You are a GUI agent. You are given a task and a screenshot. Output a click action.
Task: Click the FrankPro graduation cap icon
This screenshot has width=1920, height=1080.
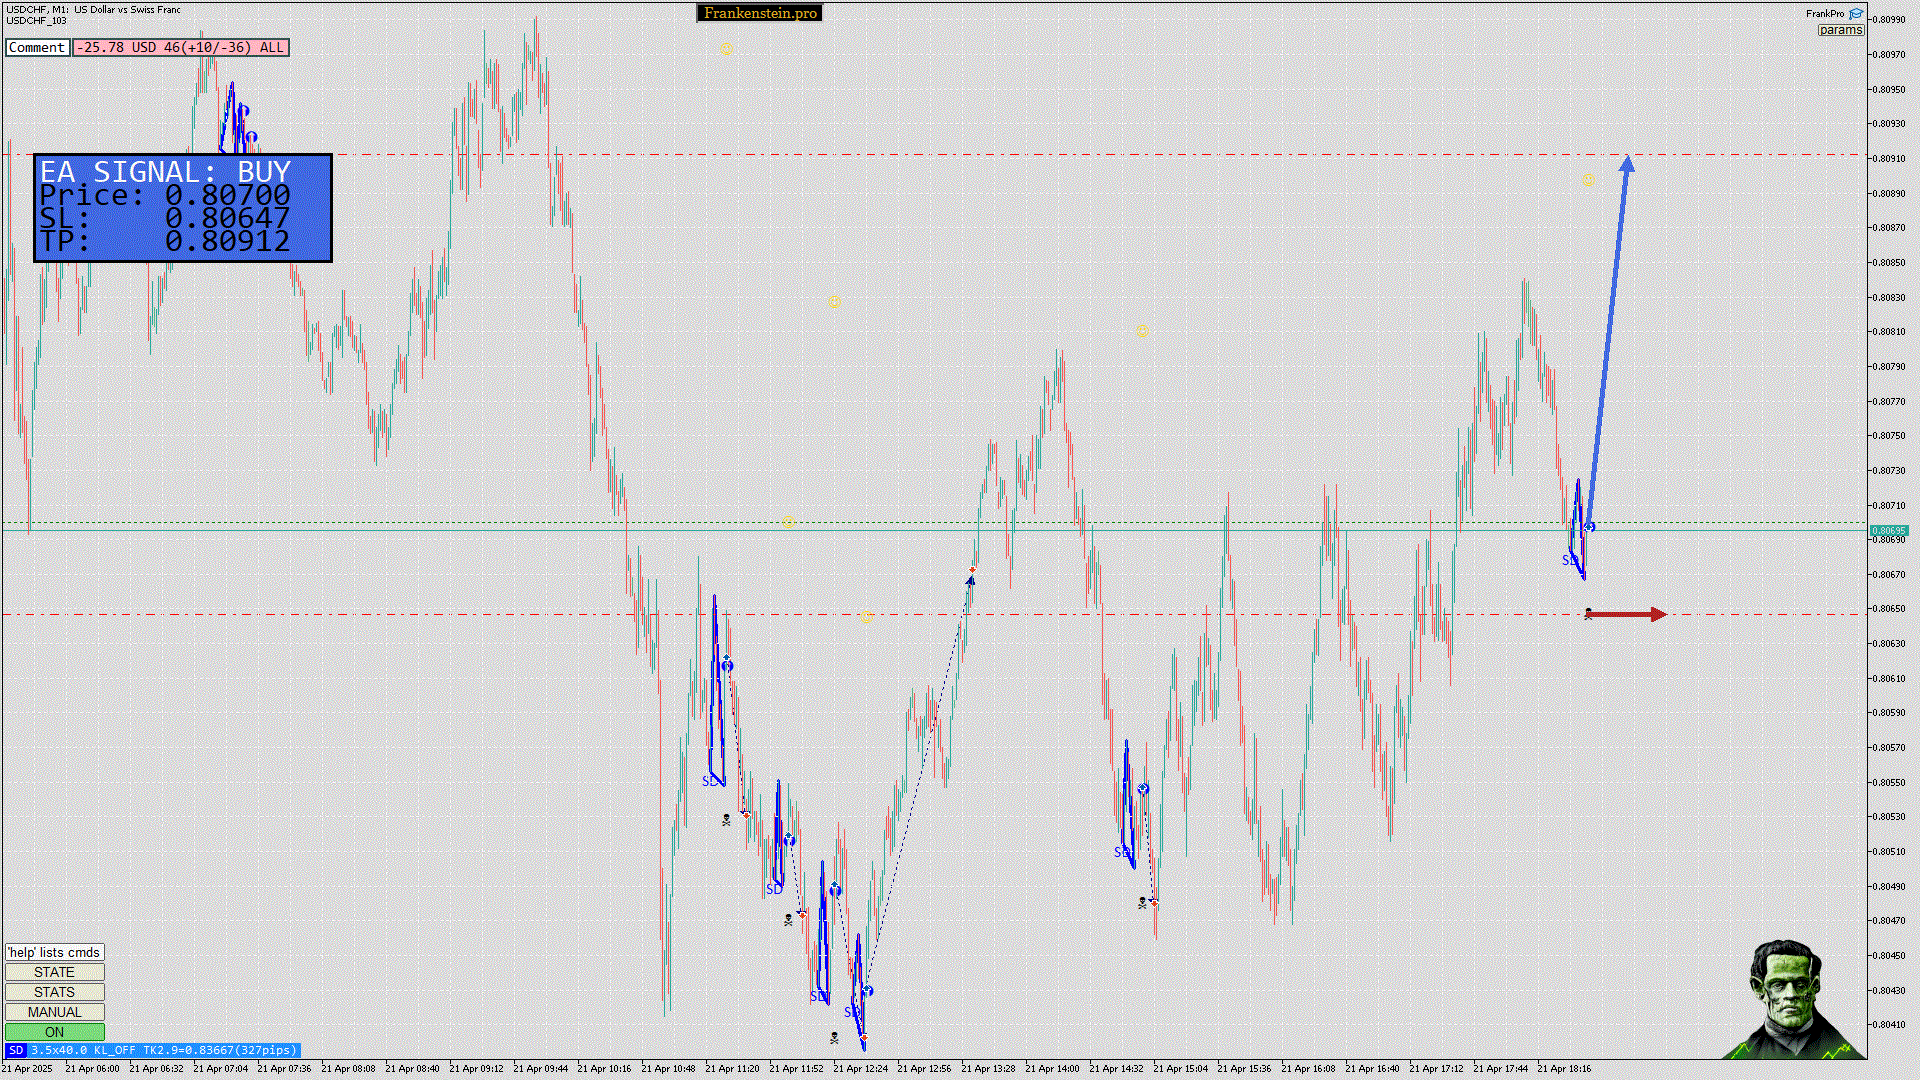1856,14
